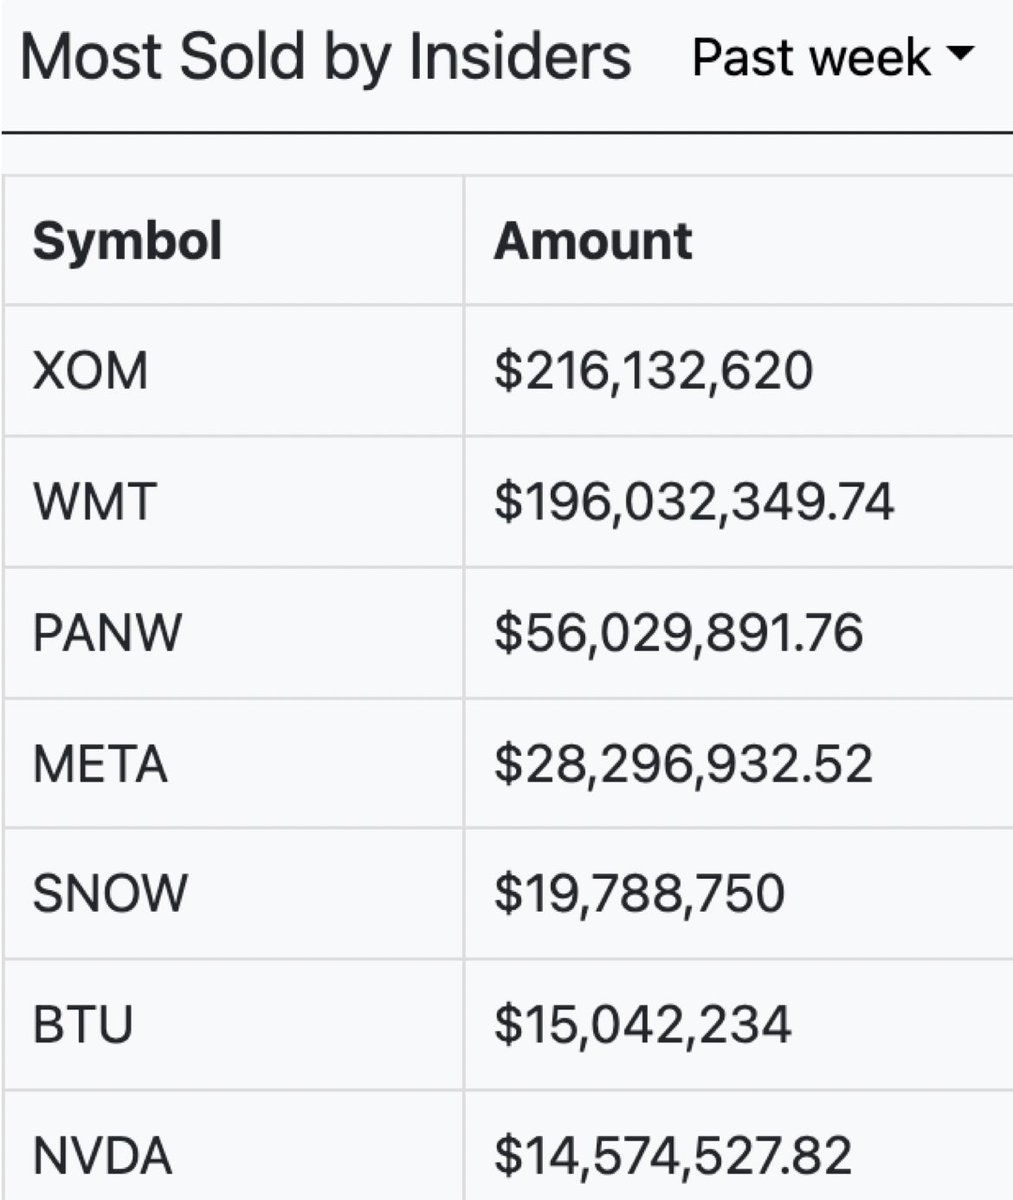Click the $28,296,932.52 amount for META
The width and height of the screenshot is (1013, 1200).
[x=683, y=764]
